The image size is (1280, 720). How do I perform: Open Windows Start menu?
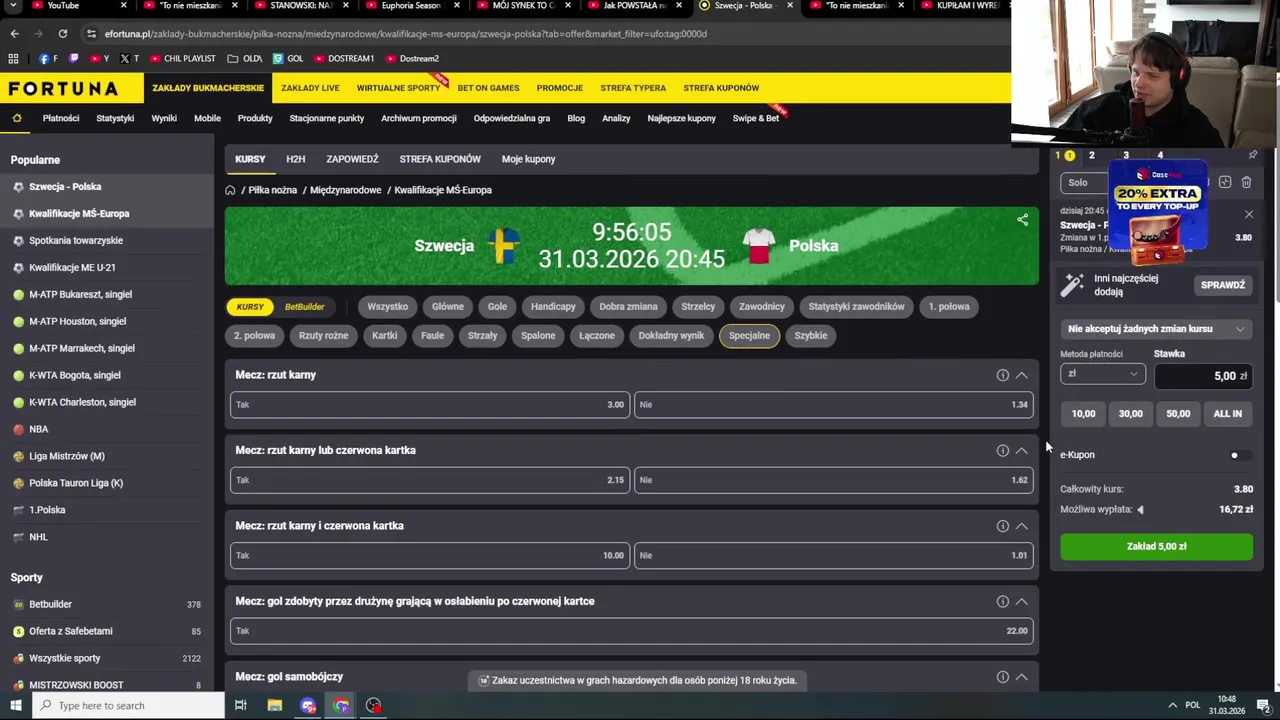pos(15,705)
